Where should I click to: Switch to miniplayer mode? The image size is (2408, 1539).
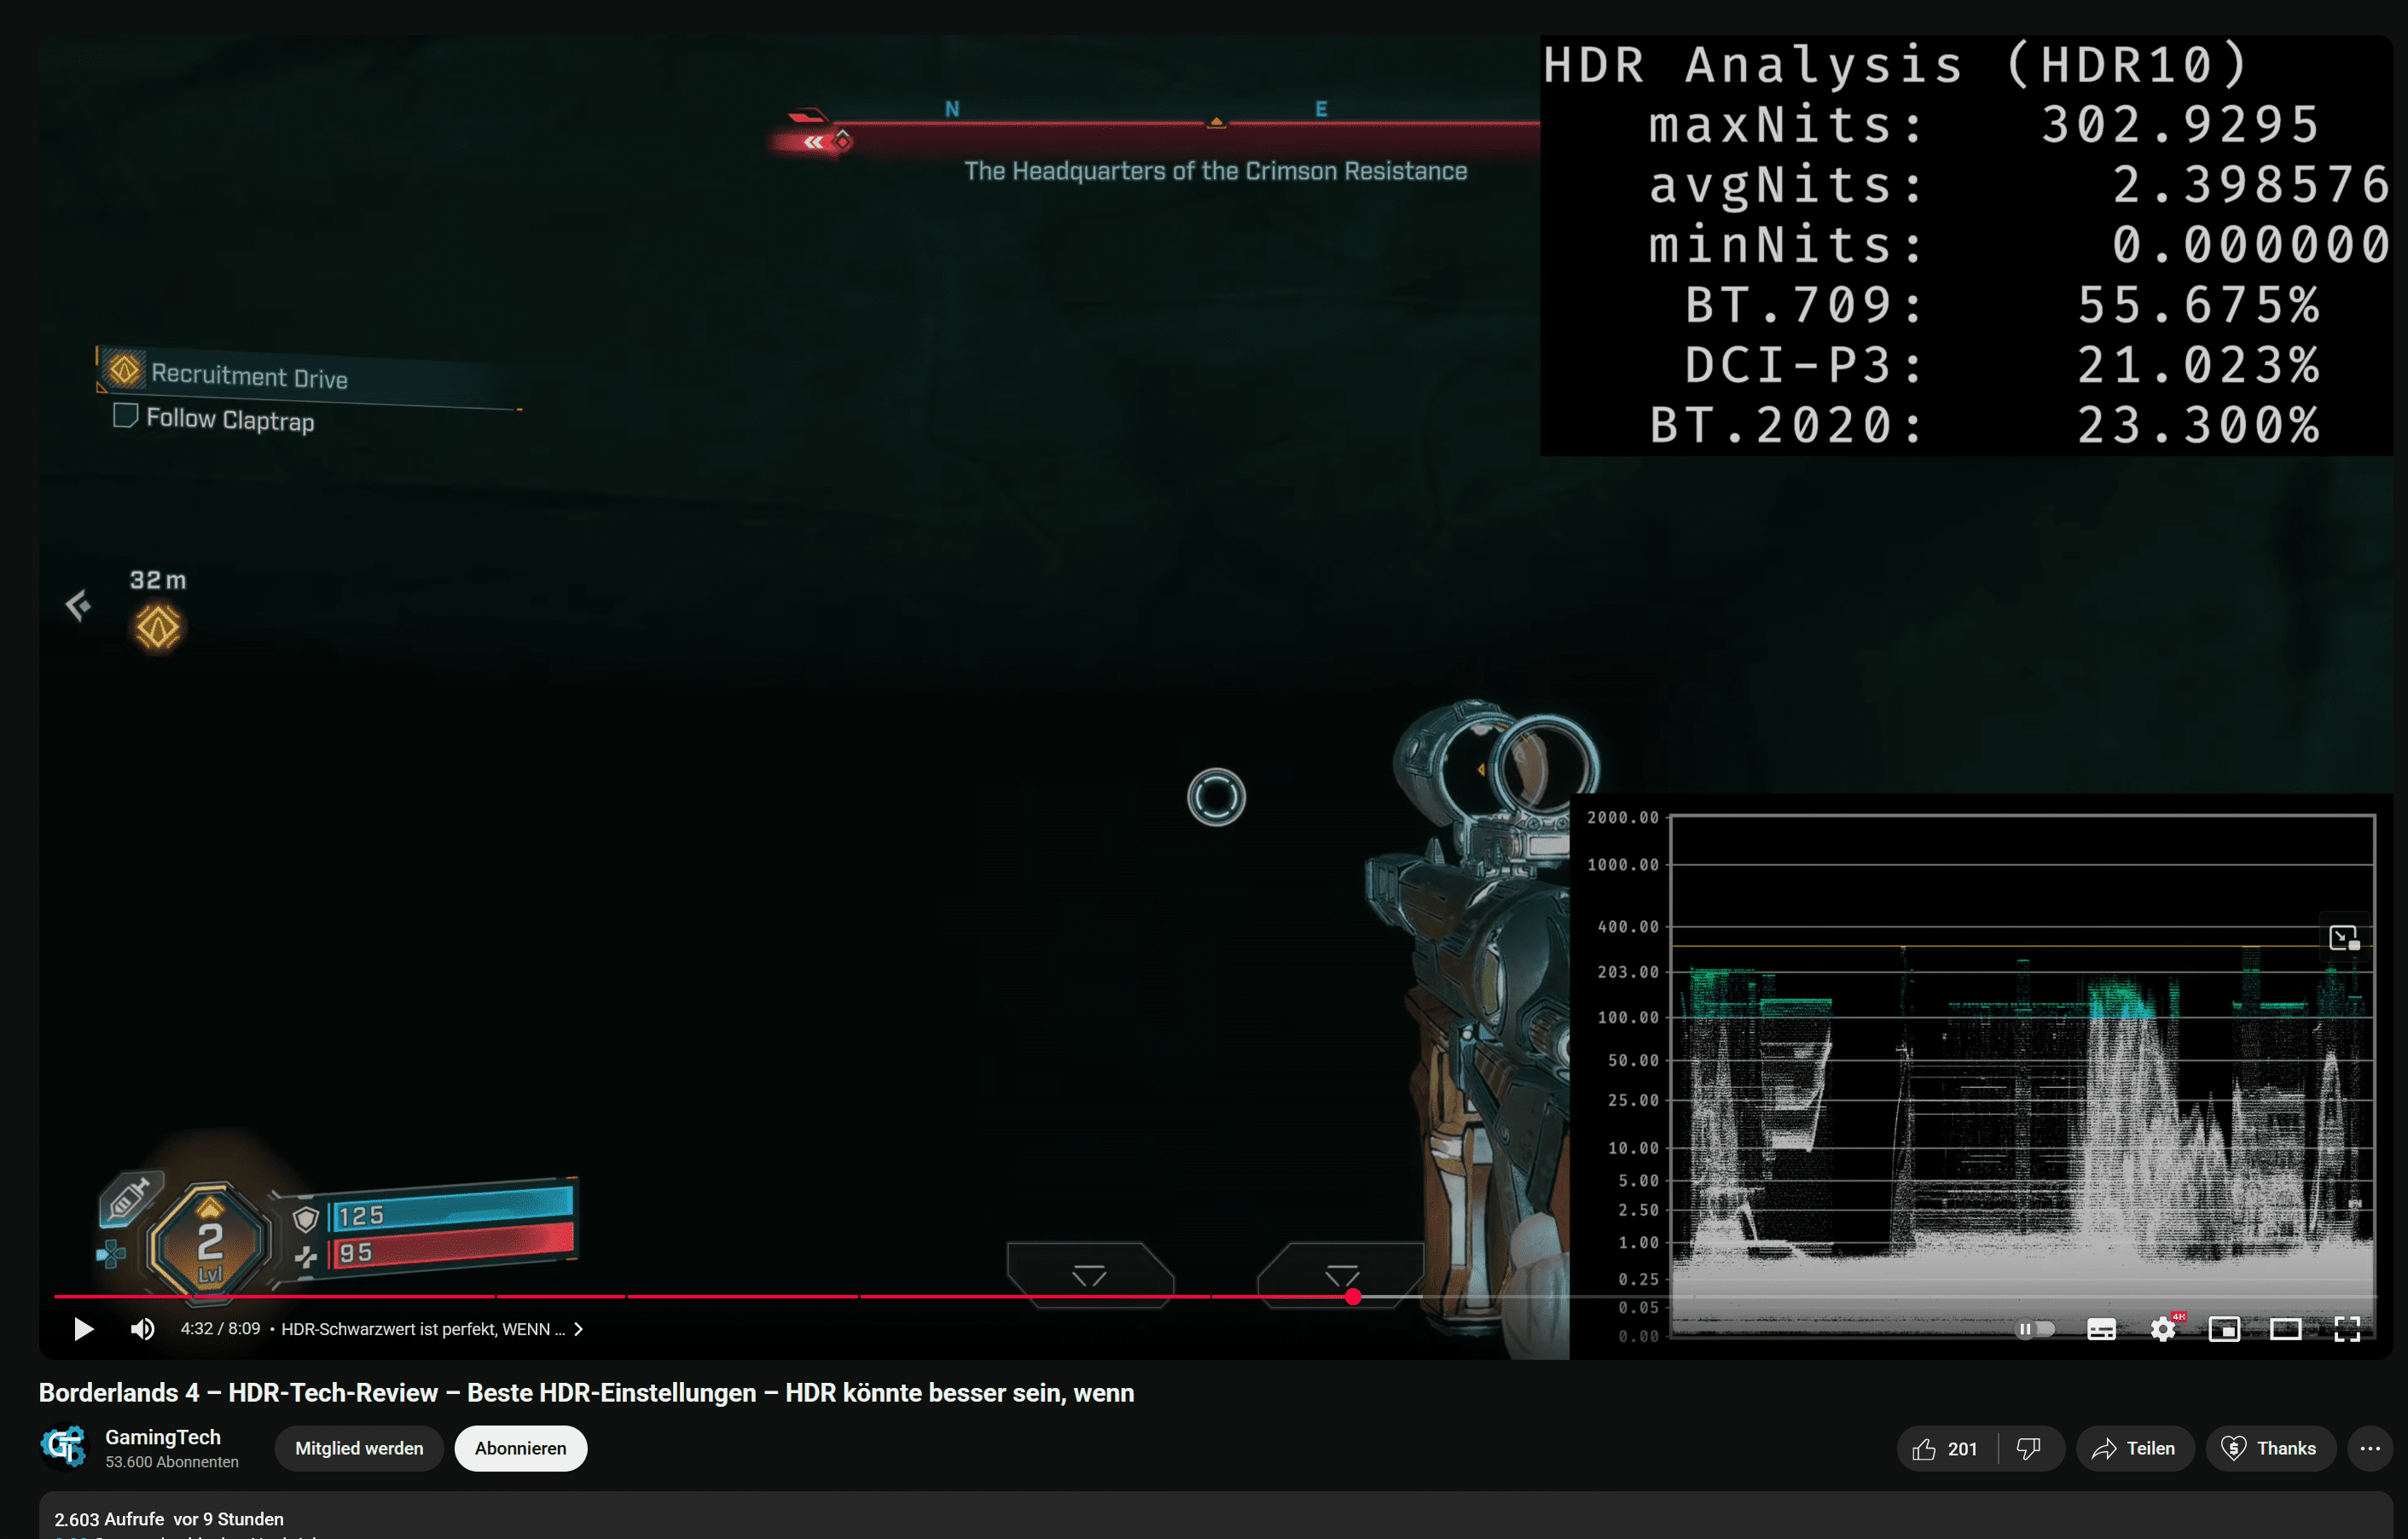[x=2224, y=1329]
